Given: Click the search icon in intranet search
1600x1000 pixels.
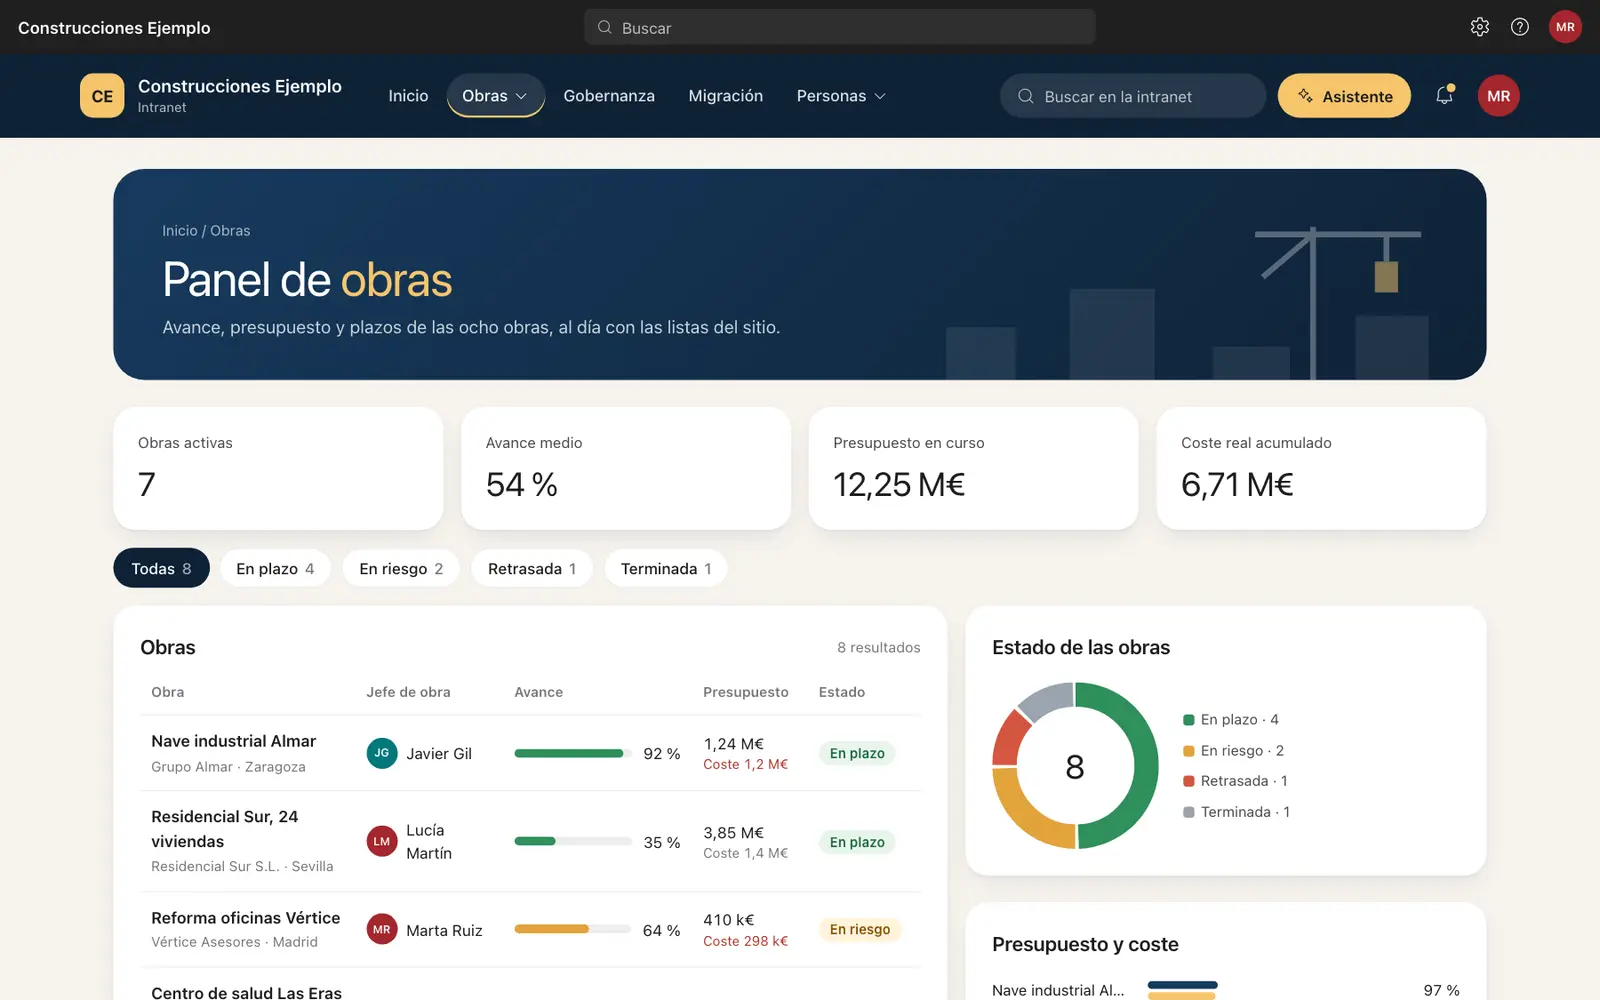Looking at the screenshot, I should (1026, 96).
